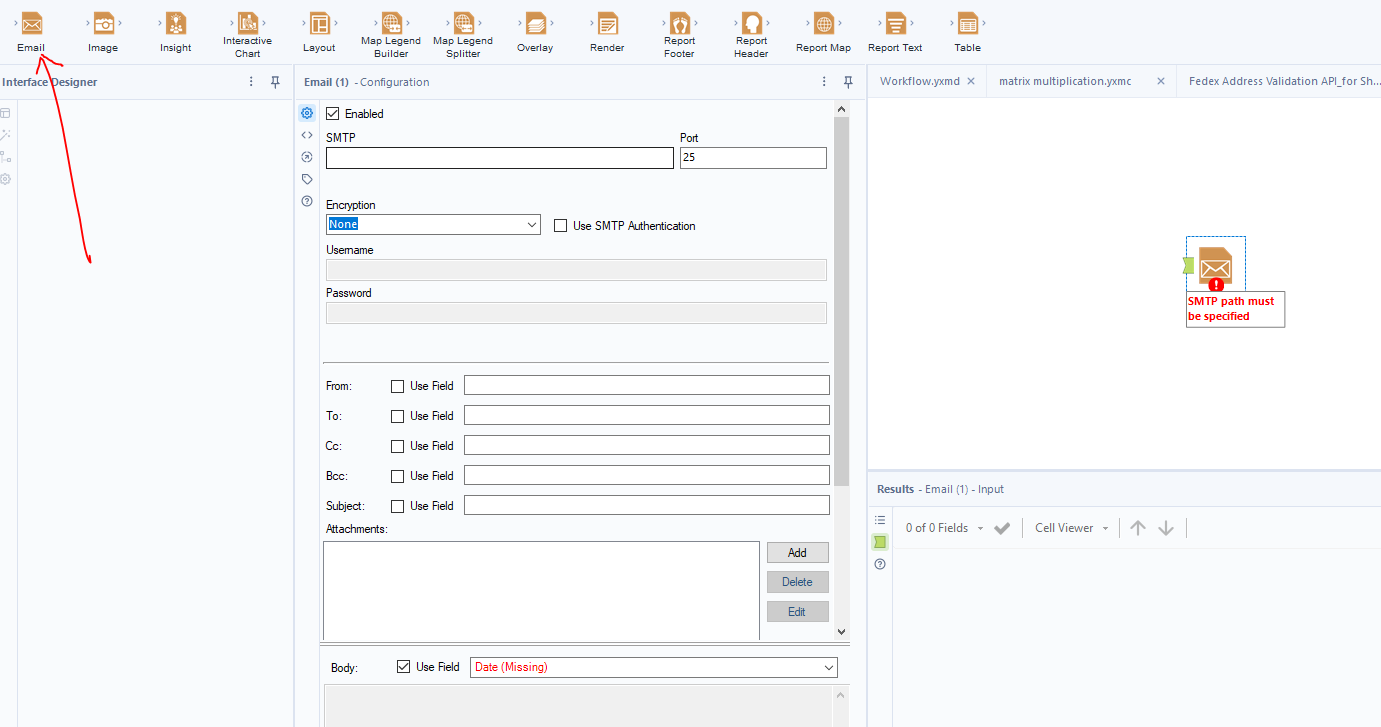Open the Cell Viewer dropdown
1381x727 pixels.
tap(1070, 527)
